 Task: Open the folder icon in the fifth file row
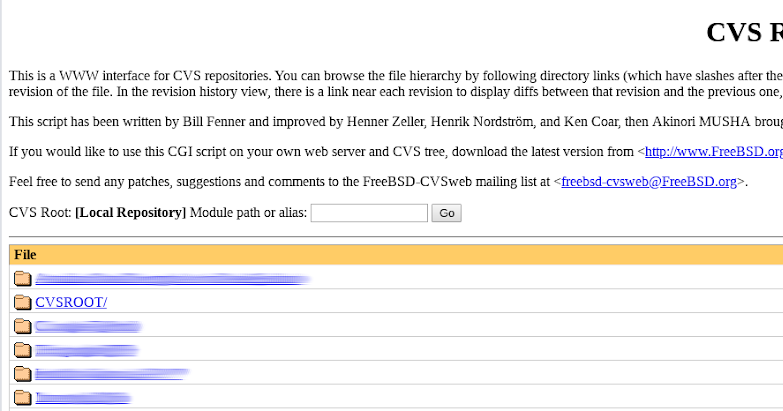[x=22, y=374]
